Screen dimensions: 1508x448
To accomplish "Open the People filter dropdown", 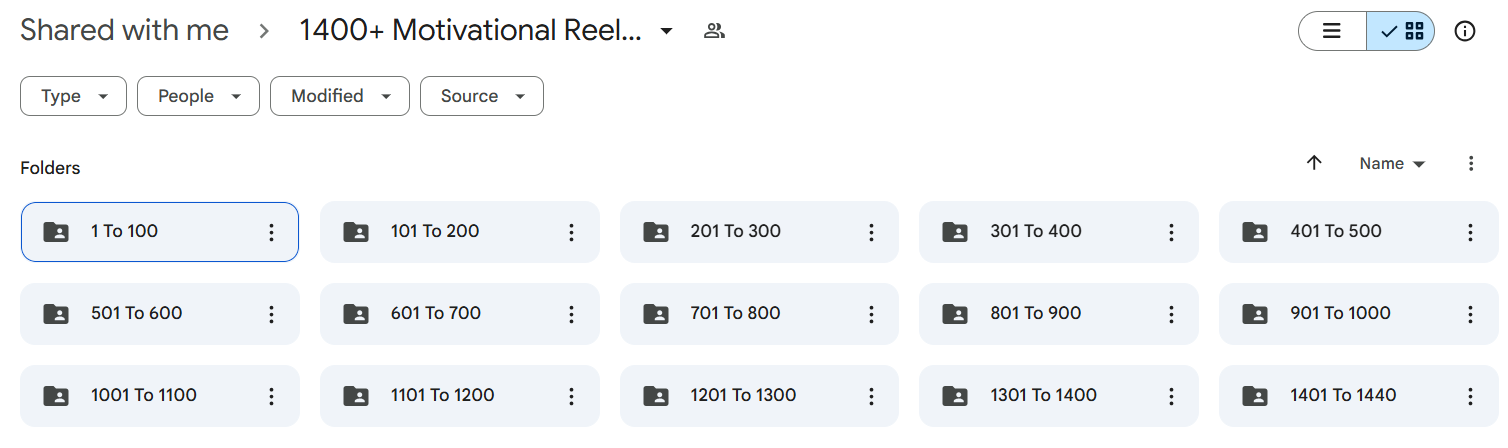I will 198,96.
